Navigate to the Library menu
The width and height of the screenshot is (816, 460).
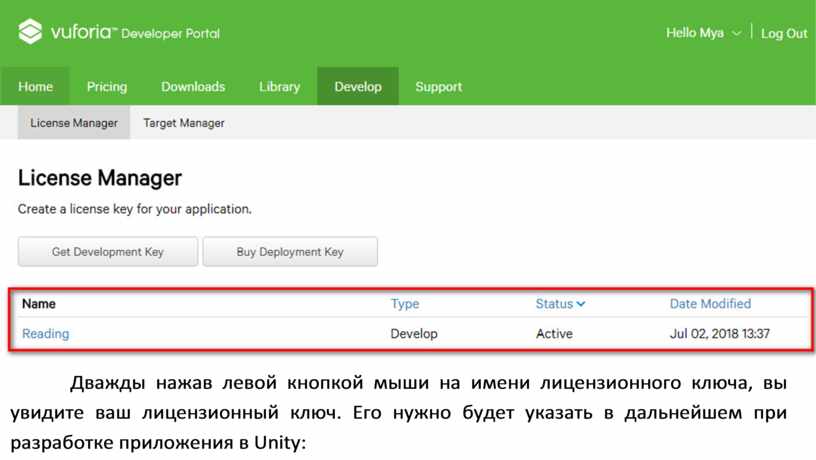click(x=279, y=86)
